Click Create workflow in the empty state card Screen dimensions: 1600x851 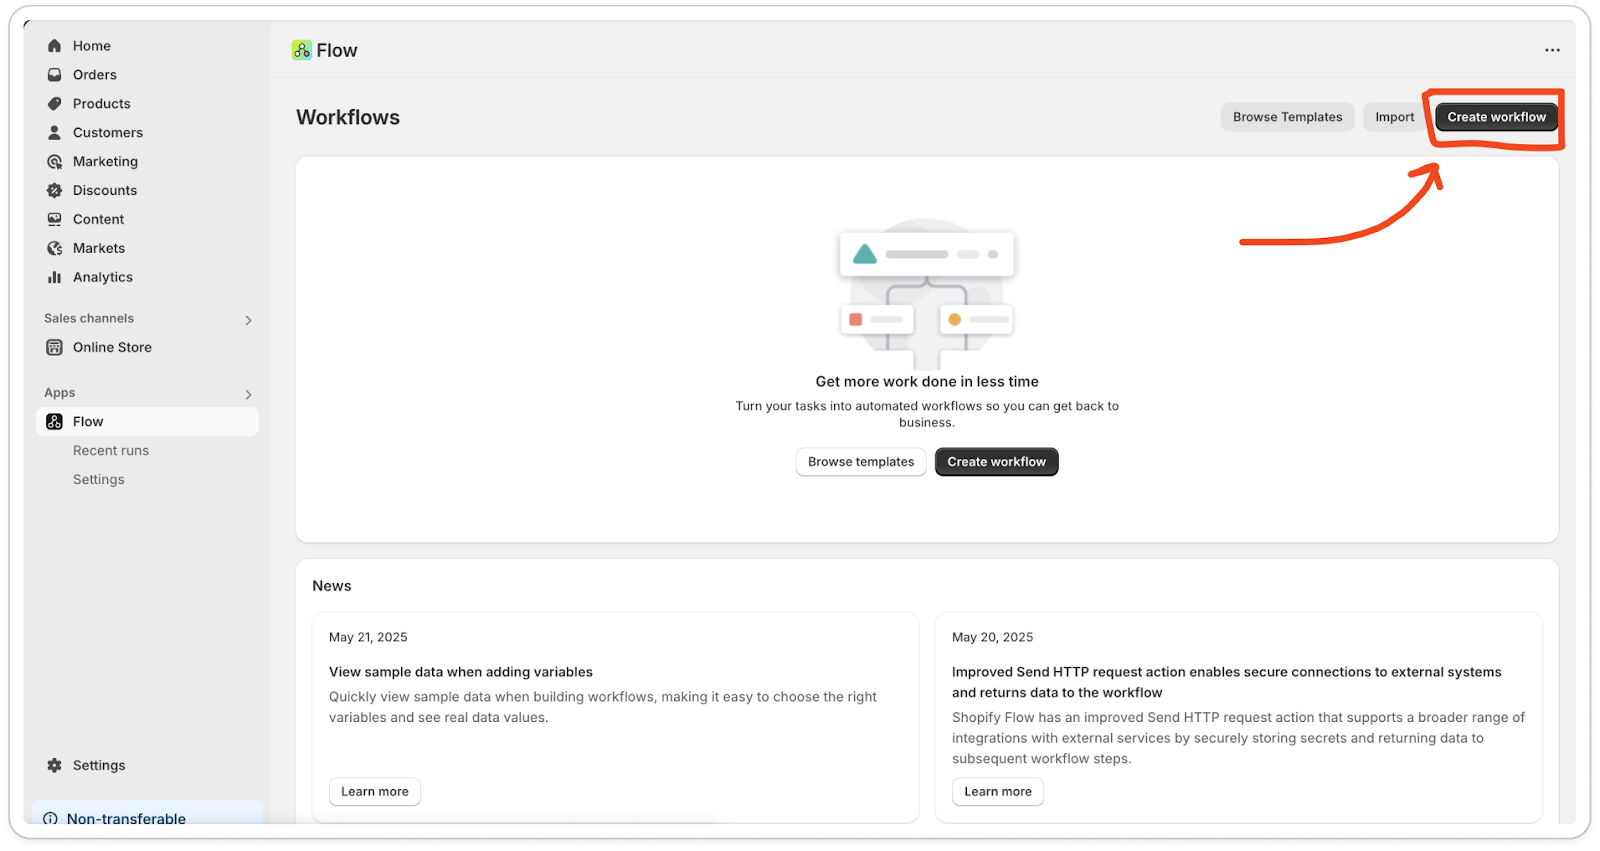pyautogui.click(x=997, y=462)
